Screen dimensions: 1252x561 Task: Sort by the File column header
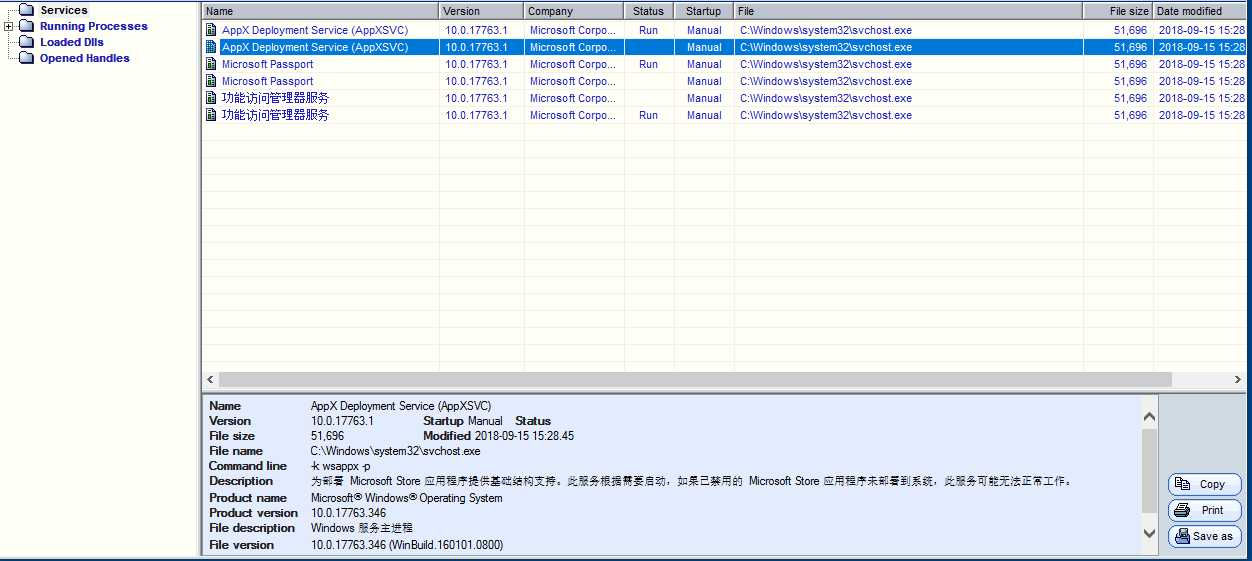tap(908, 11)
